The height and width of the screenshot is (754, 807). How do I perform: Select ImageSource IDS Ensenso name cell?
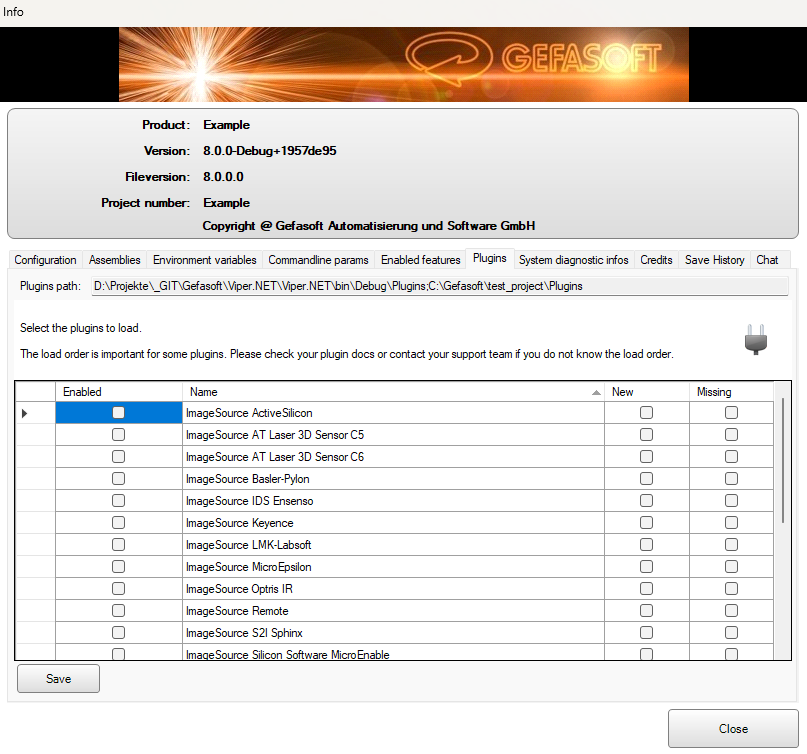click(x=394, y=501)
